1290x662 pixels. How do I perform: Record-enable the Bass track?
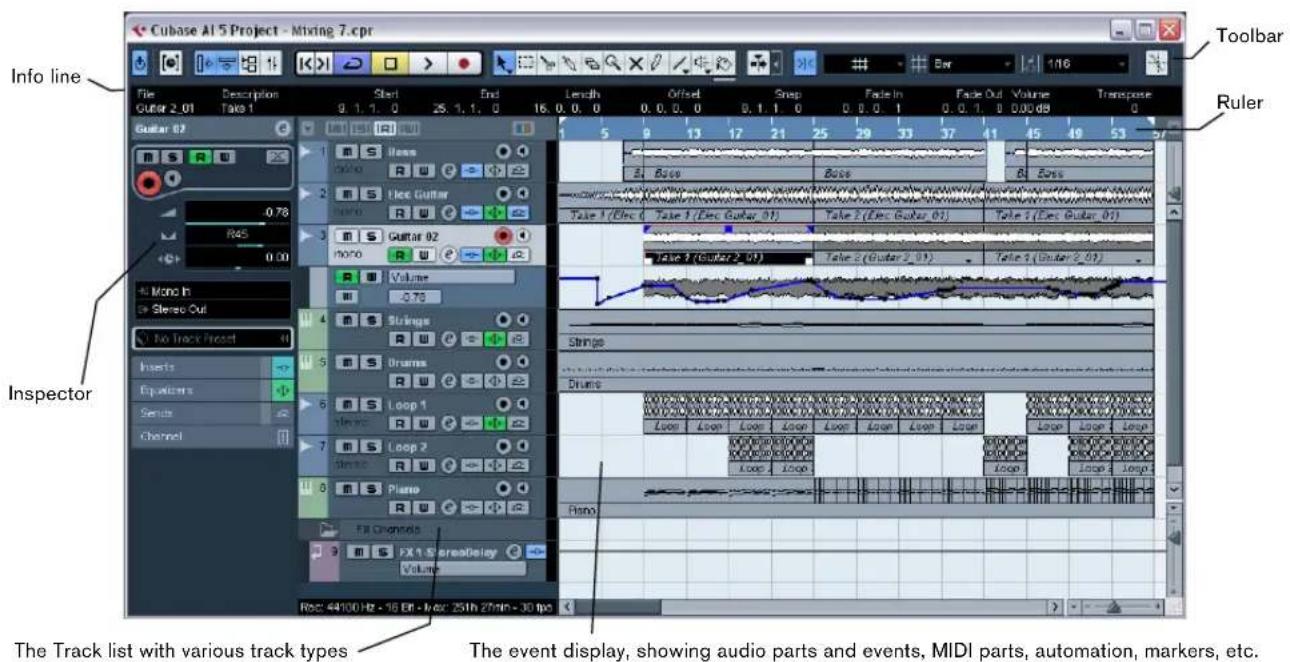coord(502,150)
